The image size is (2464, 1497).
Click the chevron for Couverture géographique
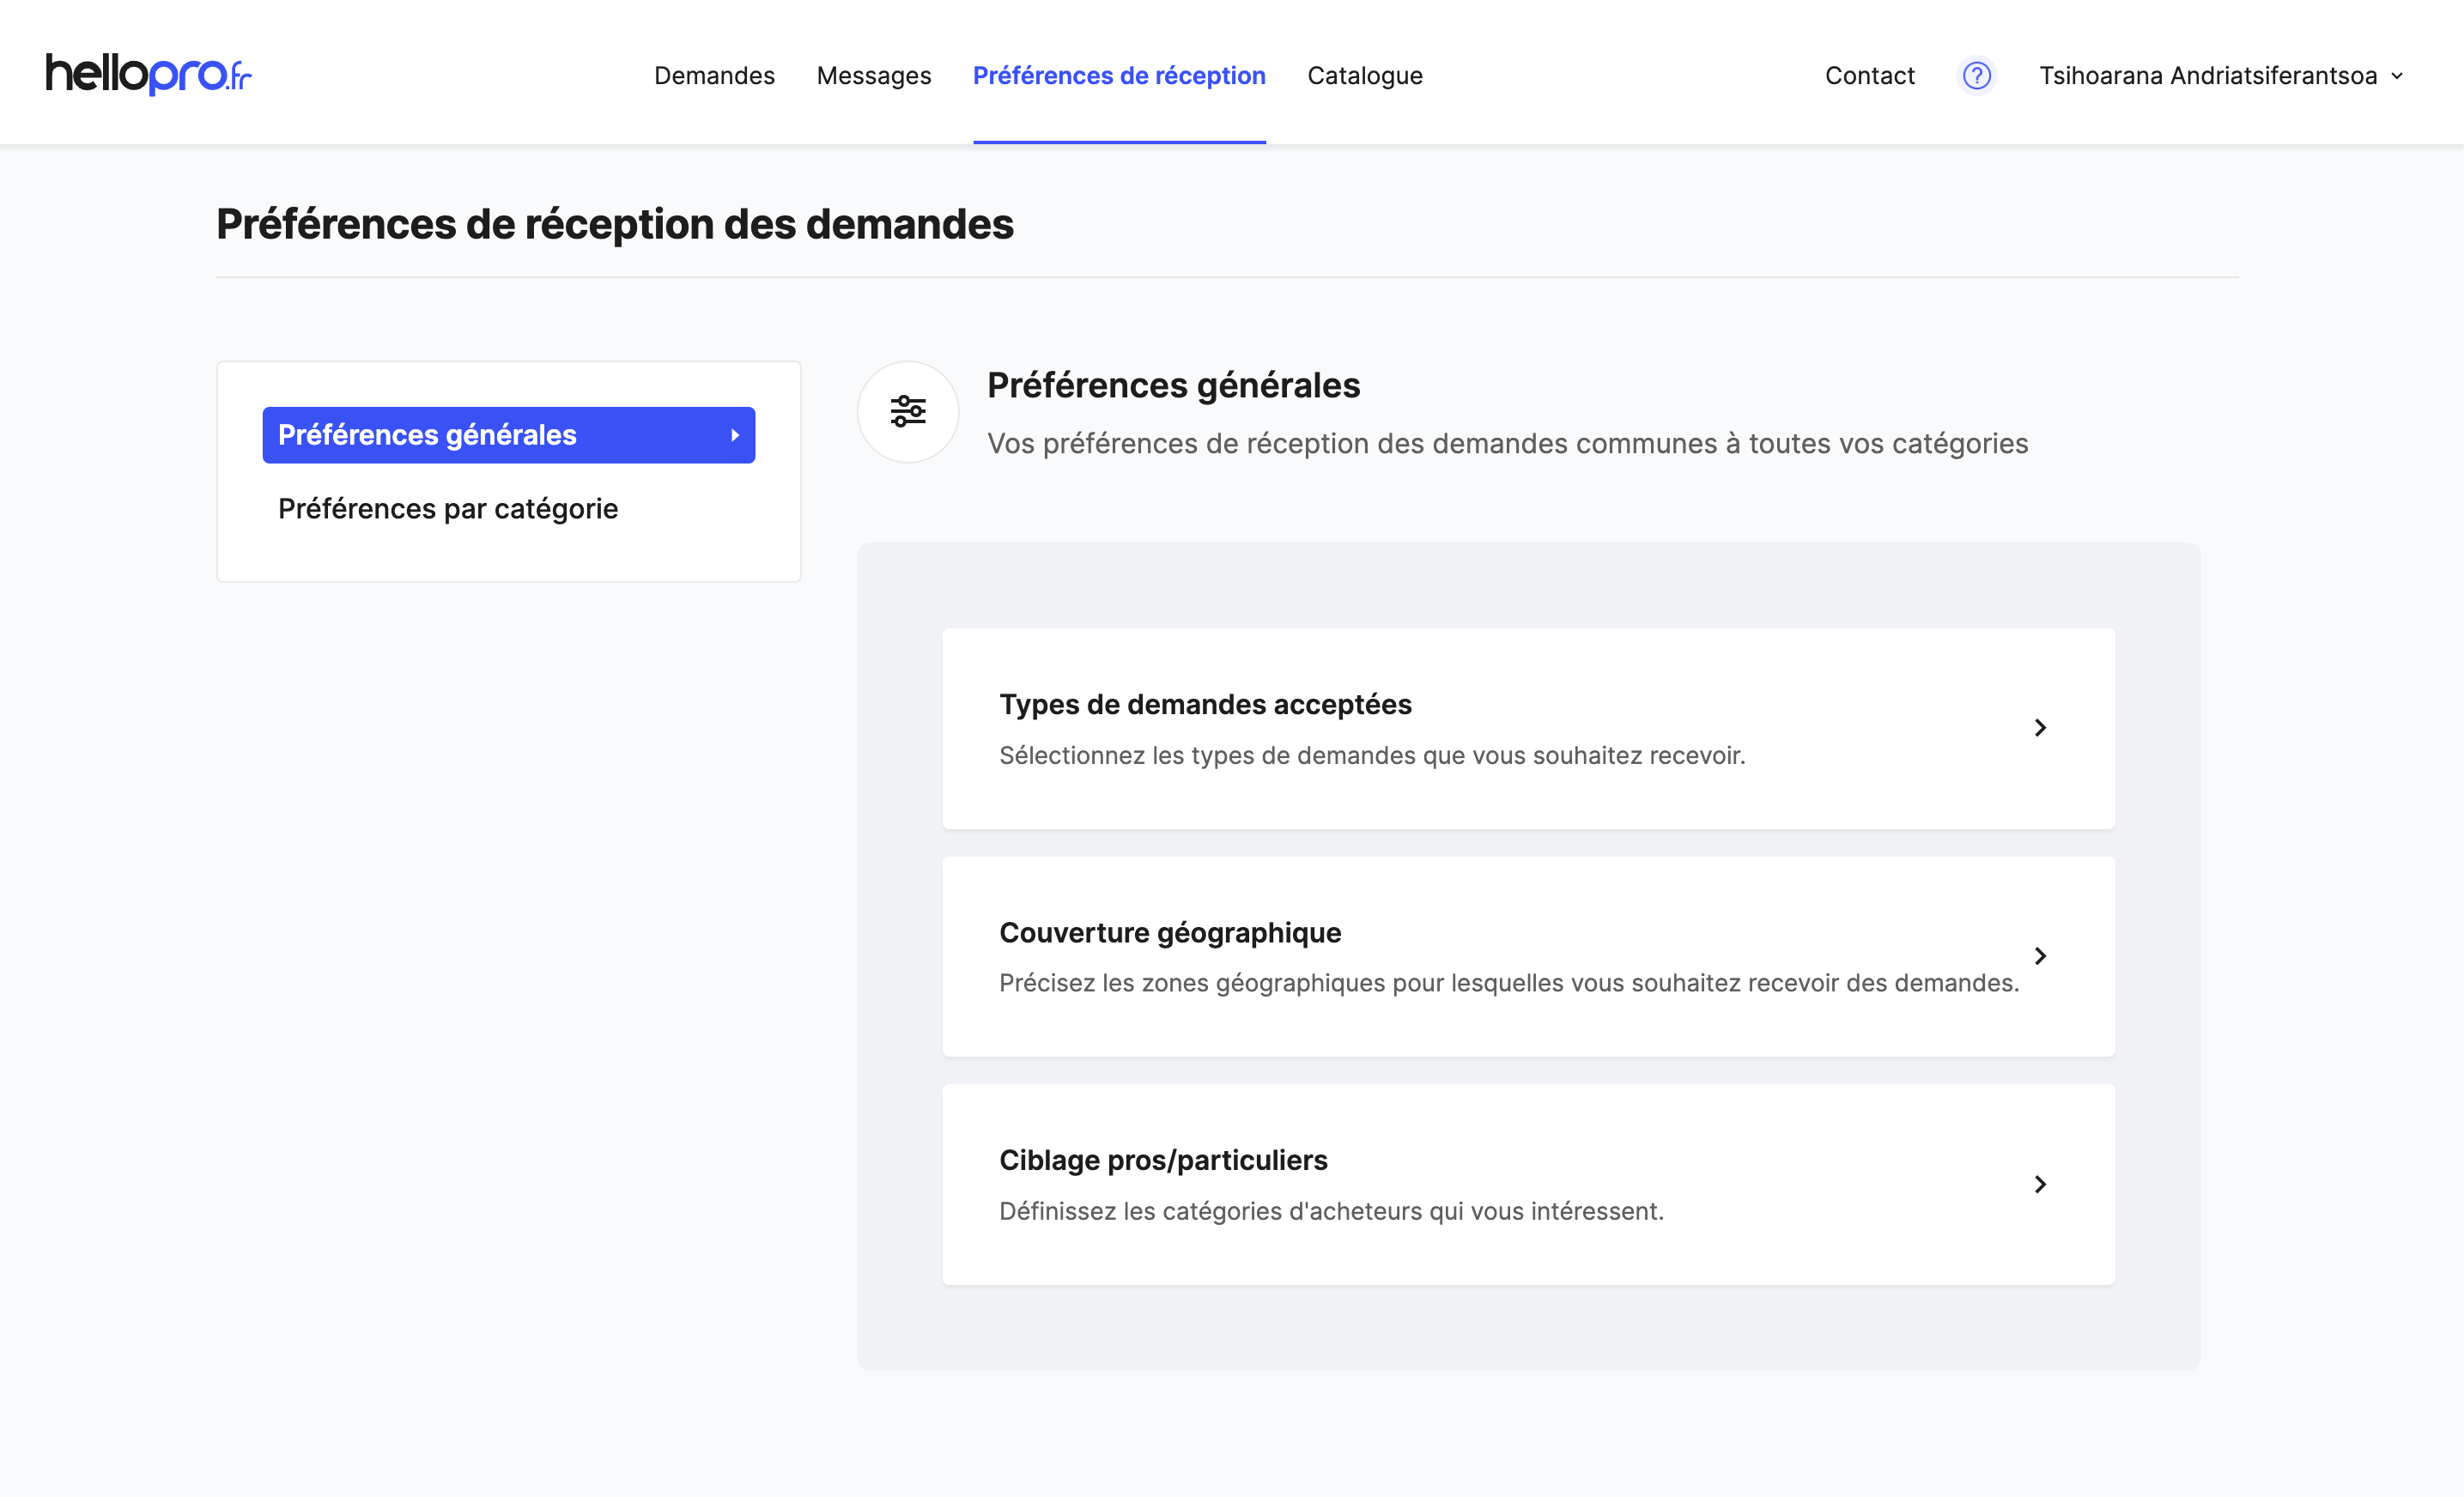pyautogui.click(x=2040, y=956)
